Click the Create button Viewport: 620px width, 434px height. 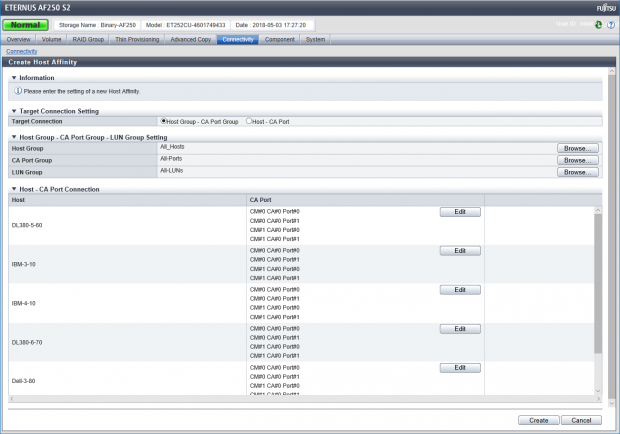pyautogui.click(x=539, y=420)
